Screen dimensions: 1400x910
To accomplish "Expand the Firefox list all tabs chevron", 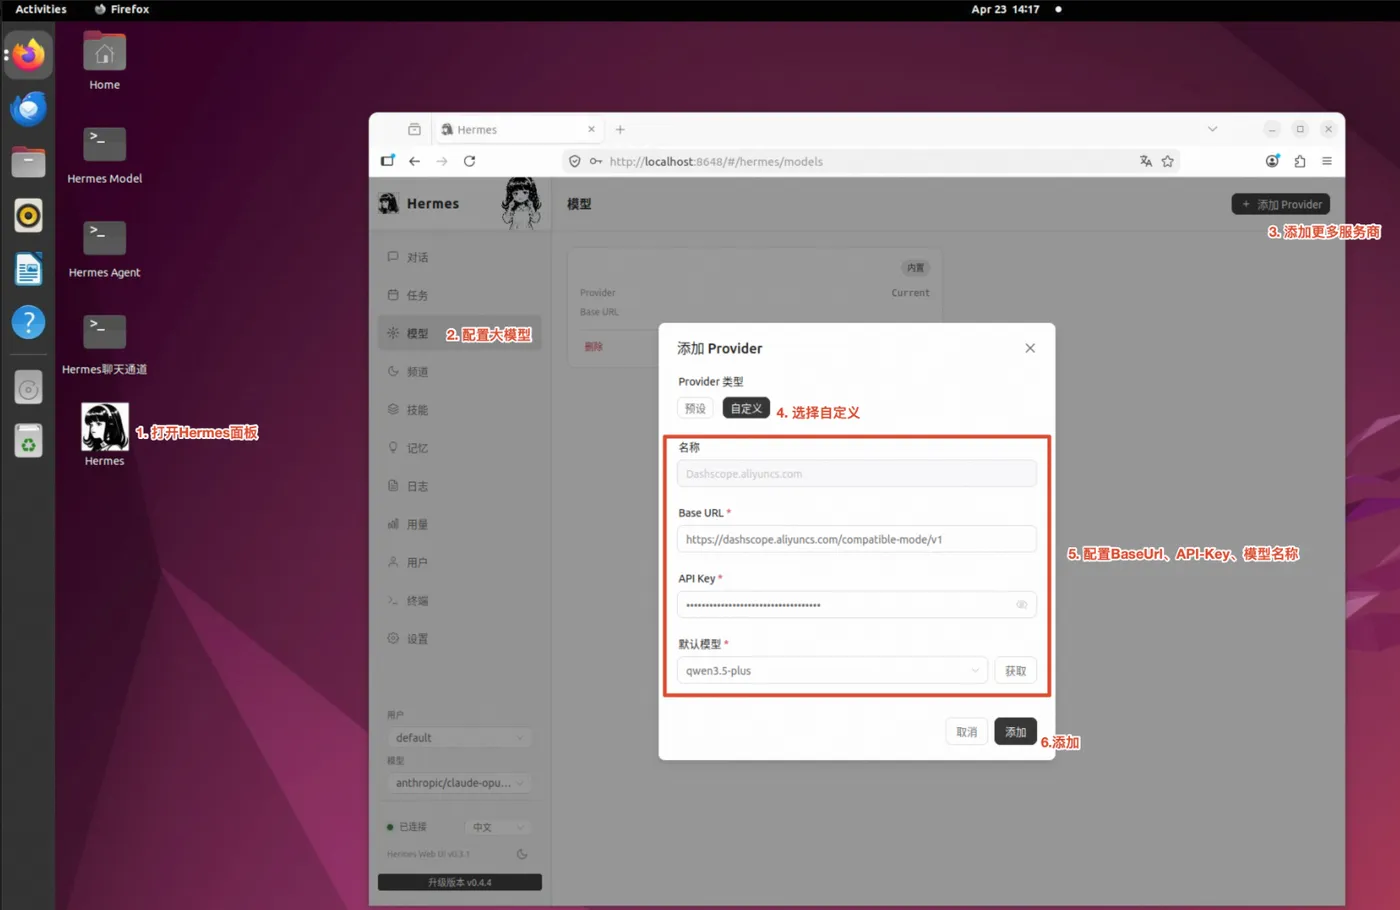I will (1212, 129).
